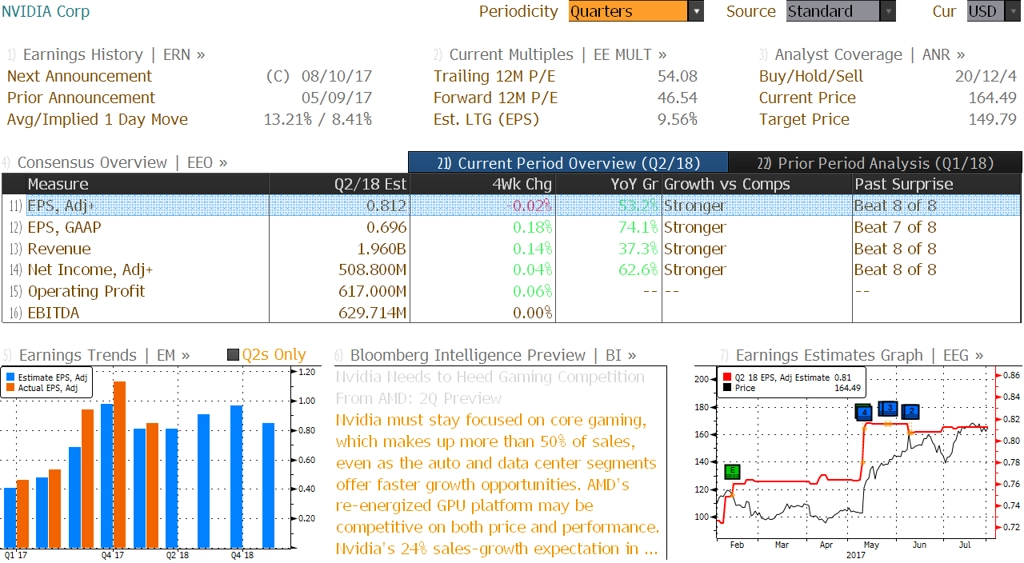Image resolution: width=1024 pixels, height=563 pixels.
Task: Click the blue marker labeled 4 on graph
Action: 863,412
